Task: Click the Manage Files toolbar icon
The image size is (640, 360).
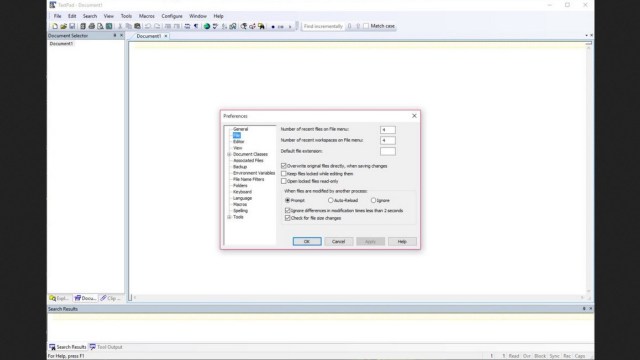Action: (83, 26)
